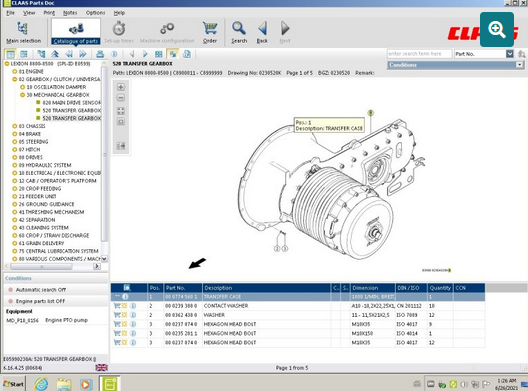
Task: Open the Part No. search type dropdown
Action: (x=510, y=54)
